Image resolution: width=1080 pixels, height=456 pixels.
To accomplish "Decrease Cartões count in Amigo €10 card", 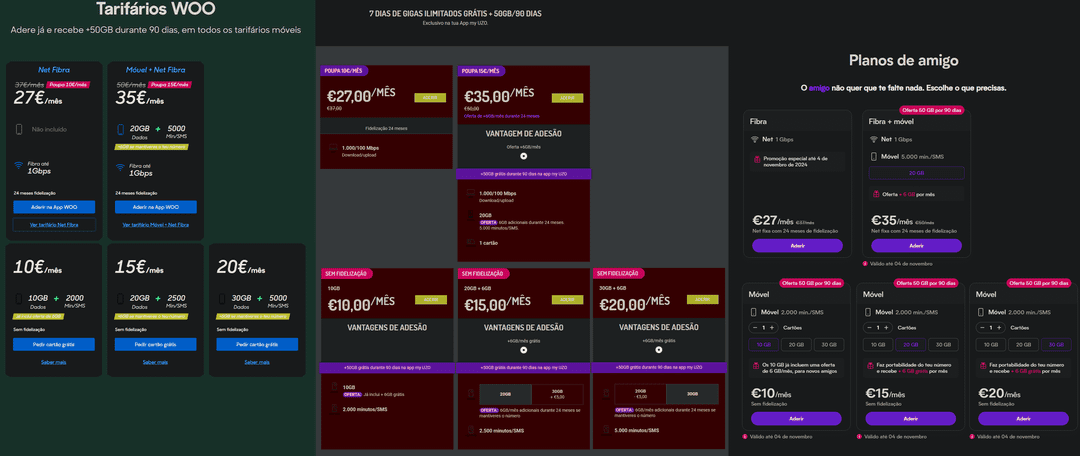I will coord(756,328).
